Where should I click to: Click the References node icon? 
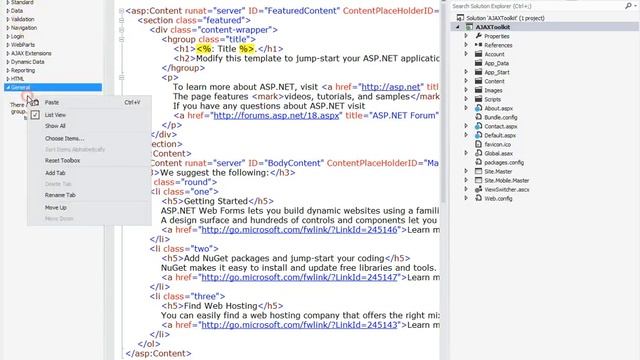tap(478, 45)
